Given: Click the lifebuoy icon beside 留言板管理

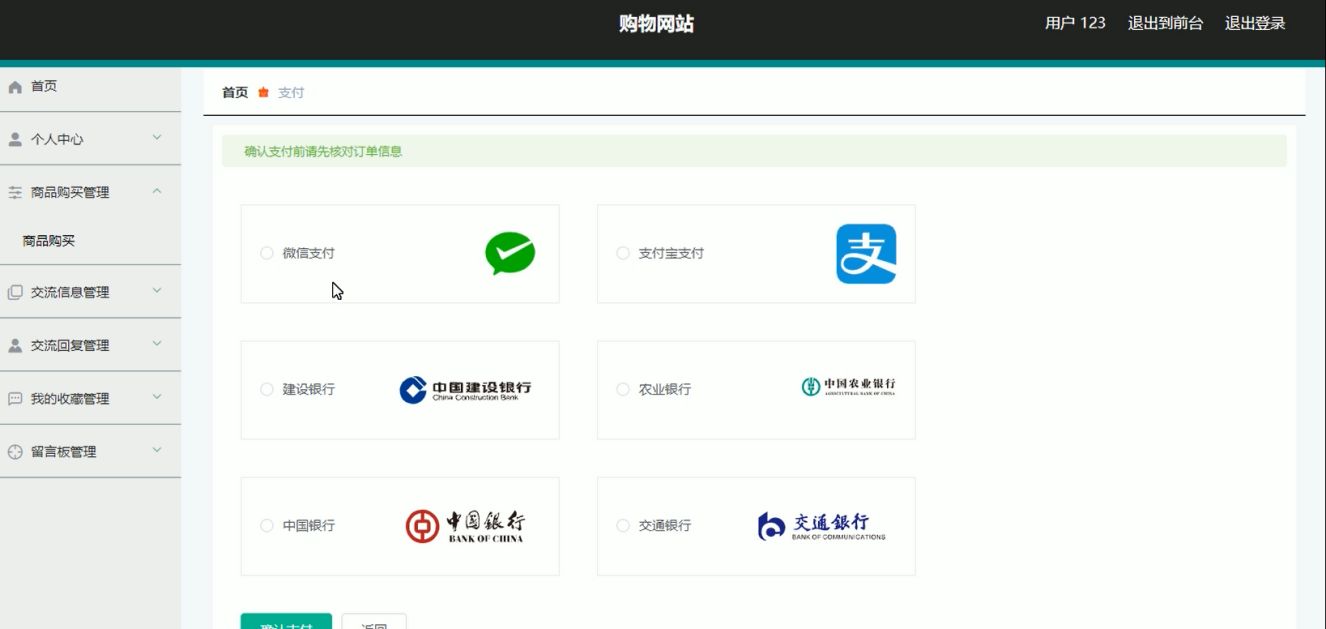Looking at the screenshot, I should (x=15, y=452).
